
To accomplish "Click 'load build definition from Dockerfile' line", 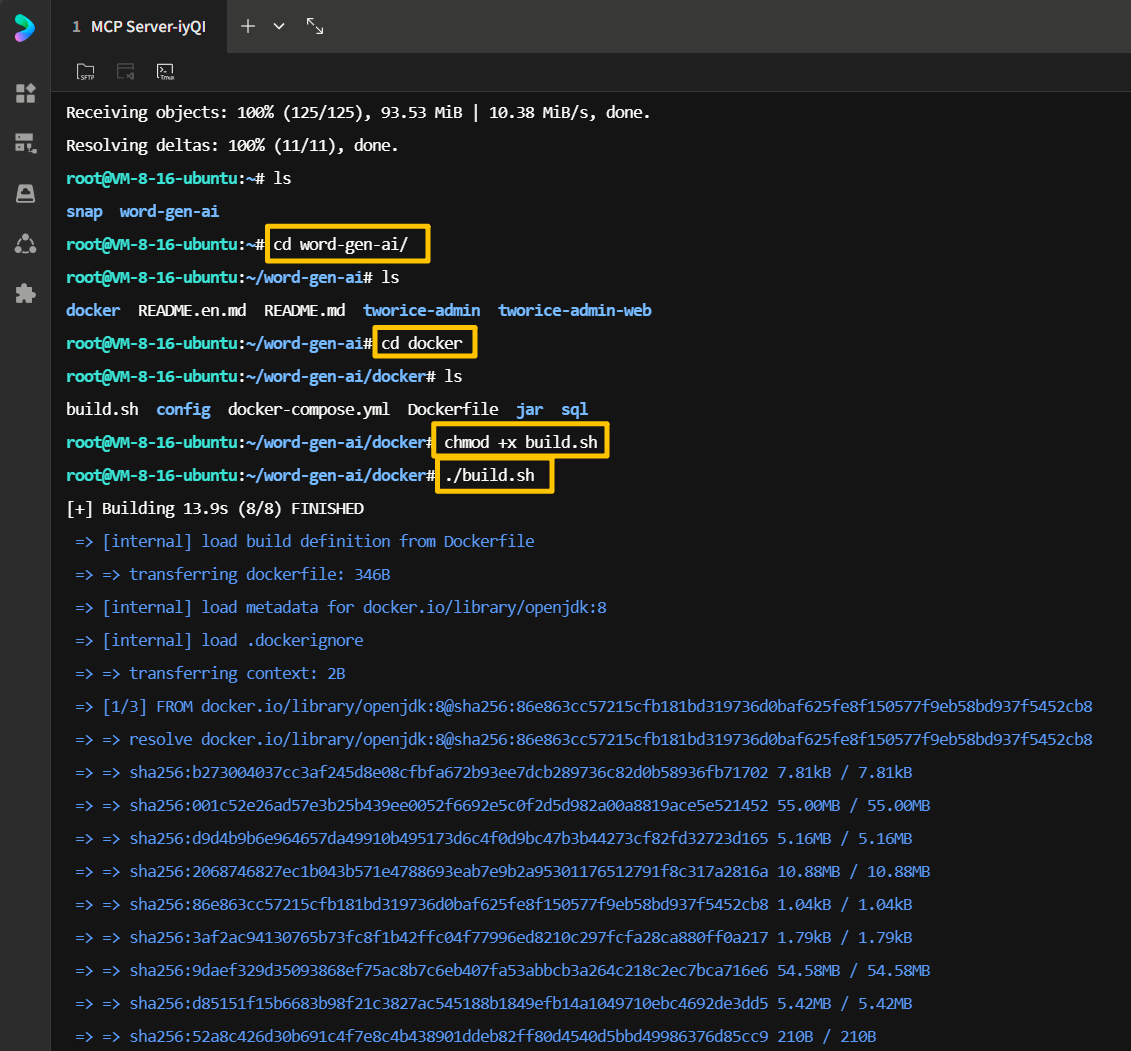I will click(304, 542).
